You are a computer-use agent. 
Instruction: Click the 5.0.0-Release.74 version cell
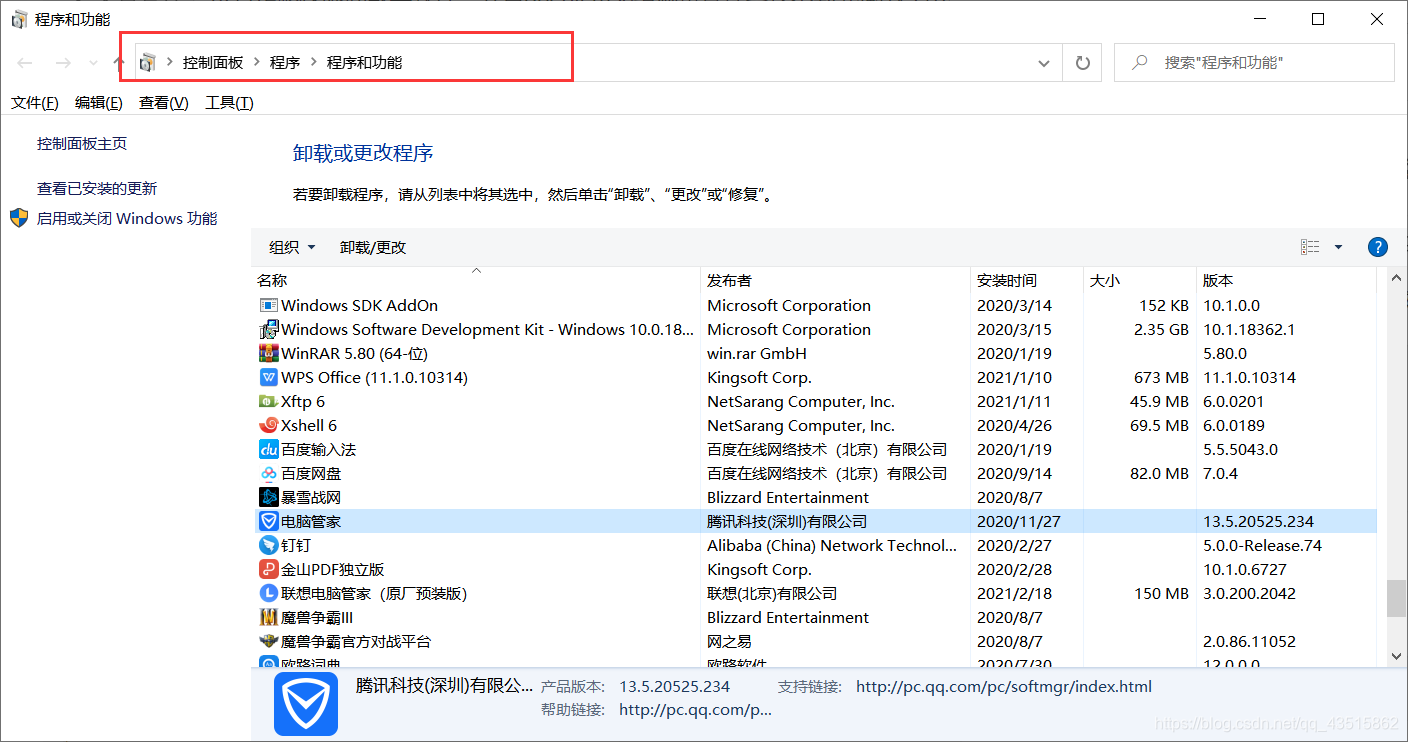click(1263, 545)
